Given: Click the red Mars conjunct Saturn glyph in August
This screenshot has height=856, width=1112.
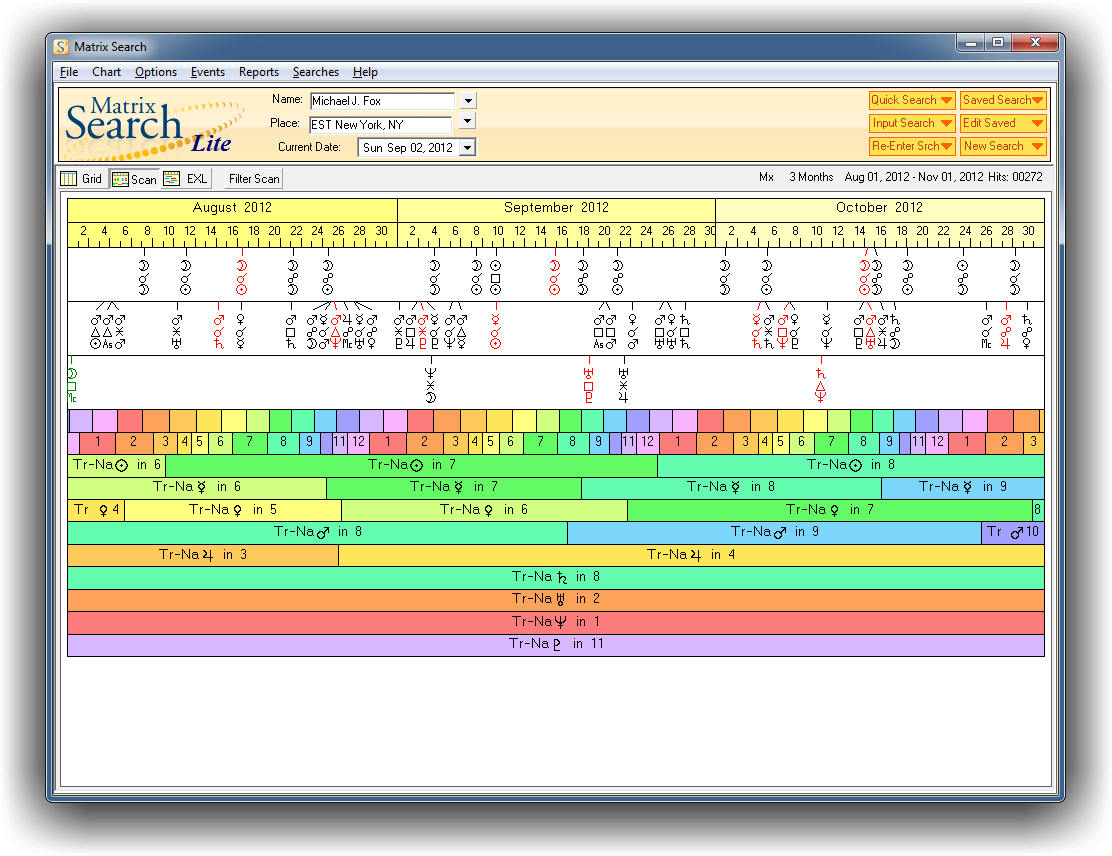Looking at the screenshot, I should click(x=219, y=331).
